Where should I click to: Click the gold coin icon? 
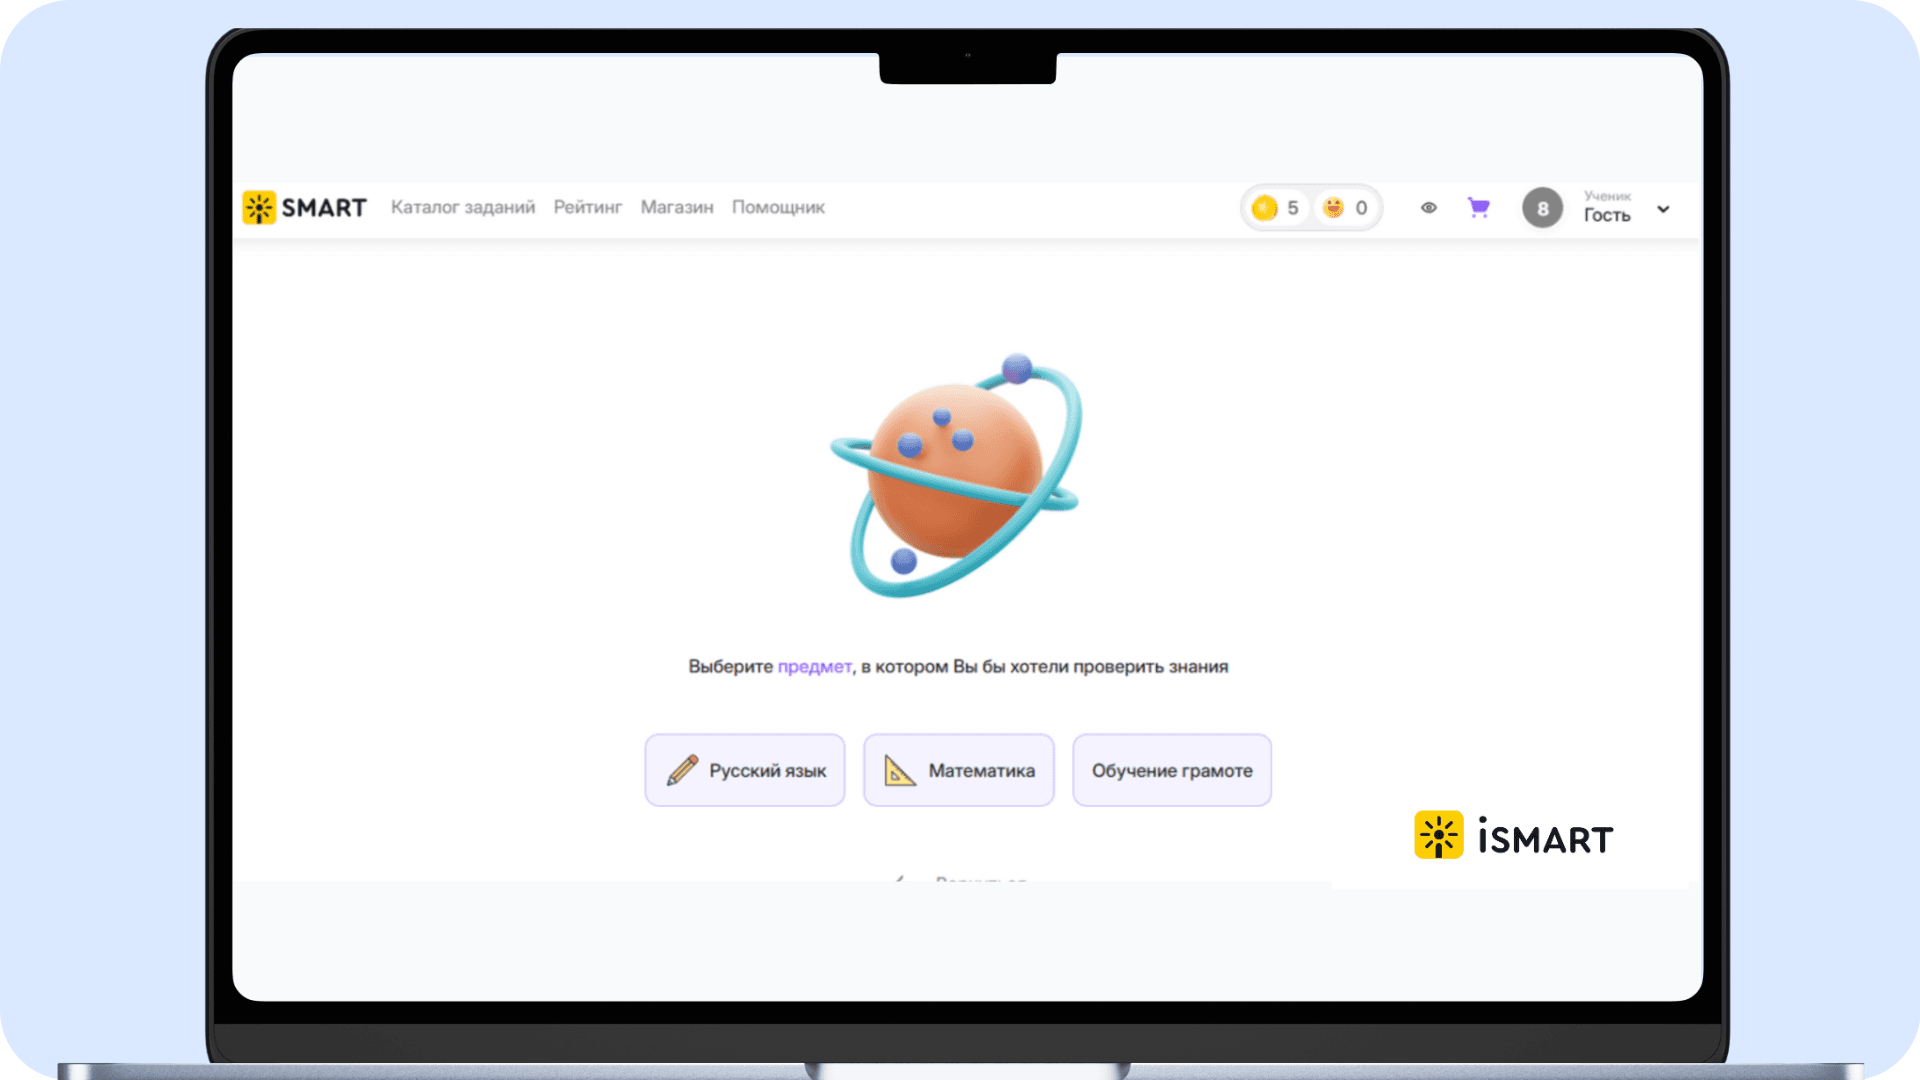(x=1265, y=208)
